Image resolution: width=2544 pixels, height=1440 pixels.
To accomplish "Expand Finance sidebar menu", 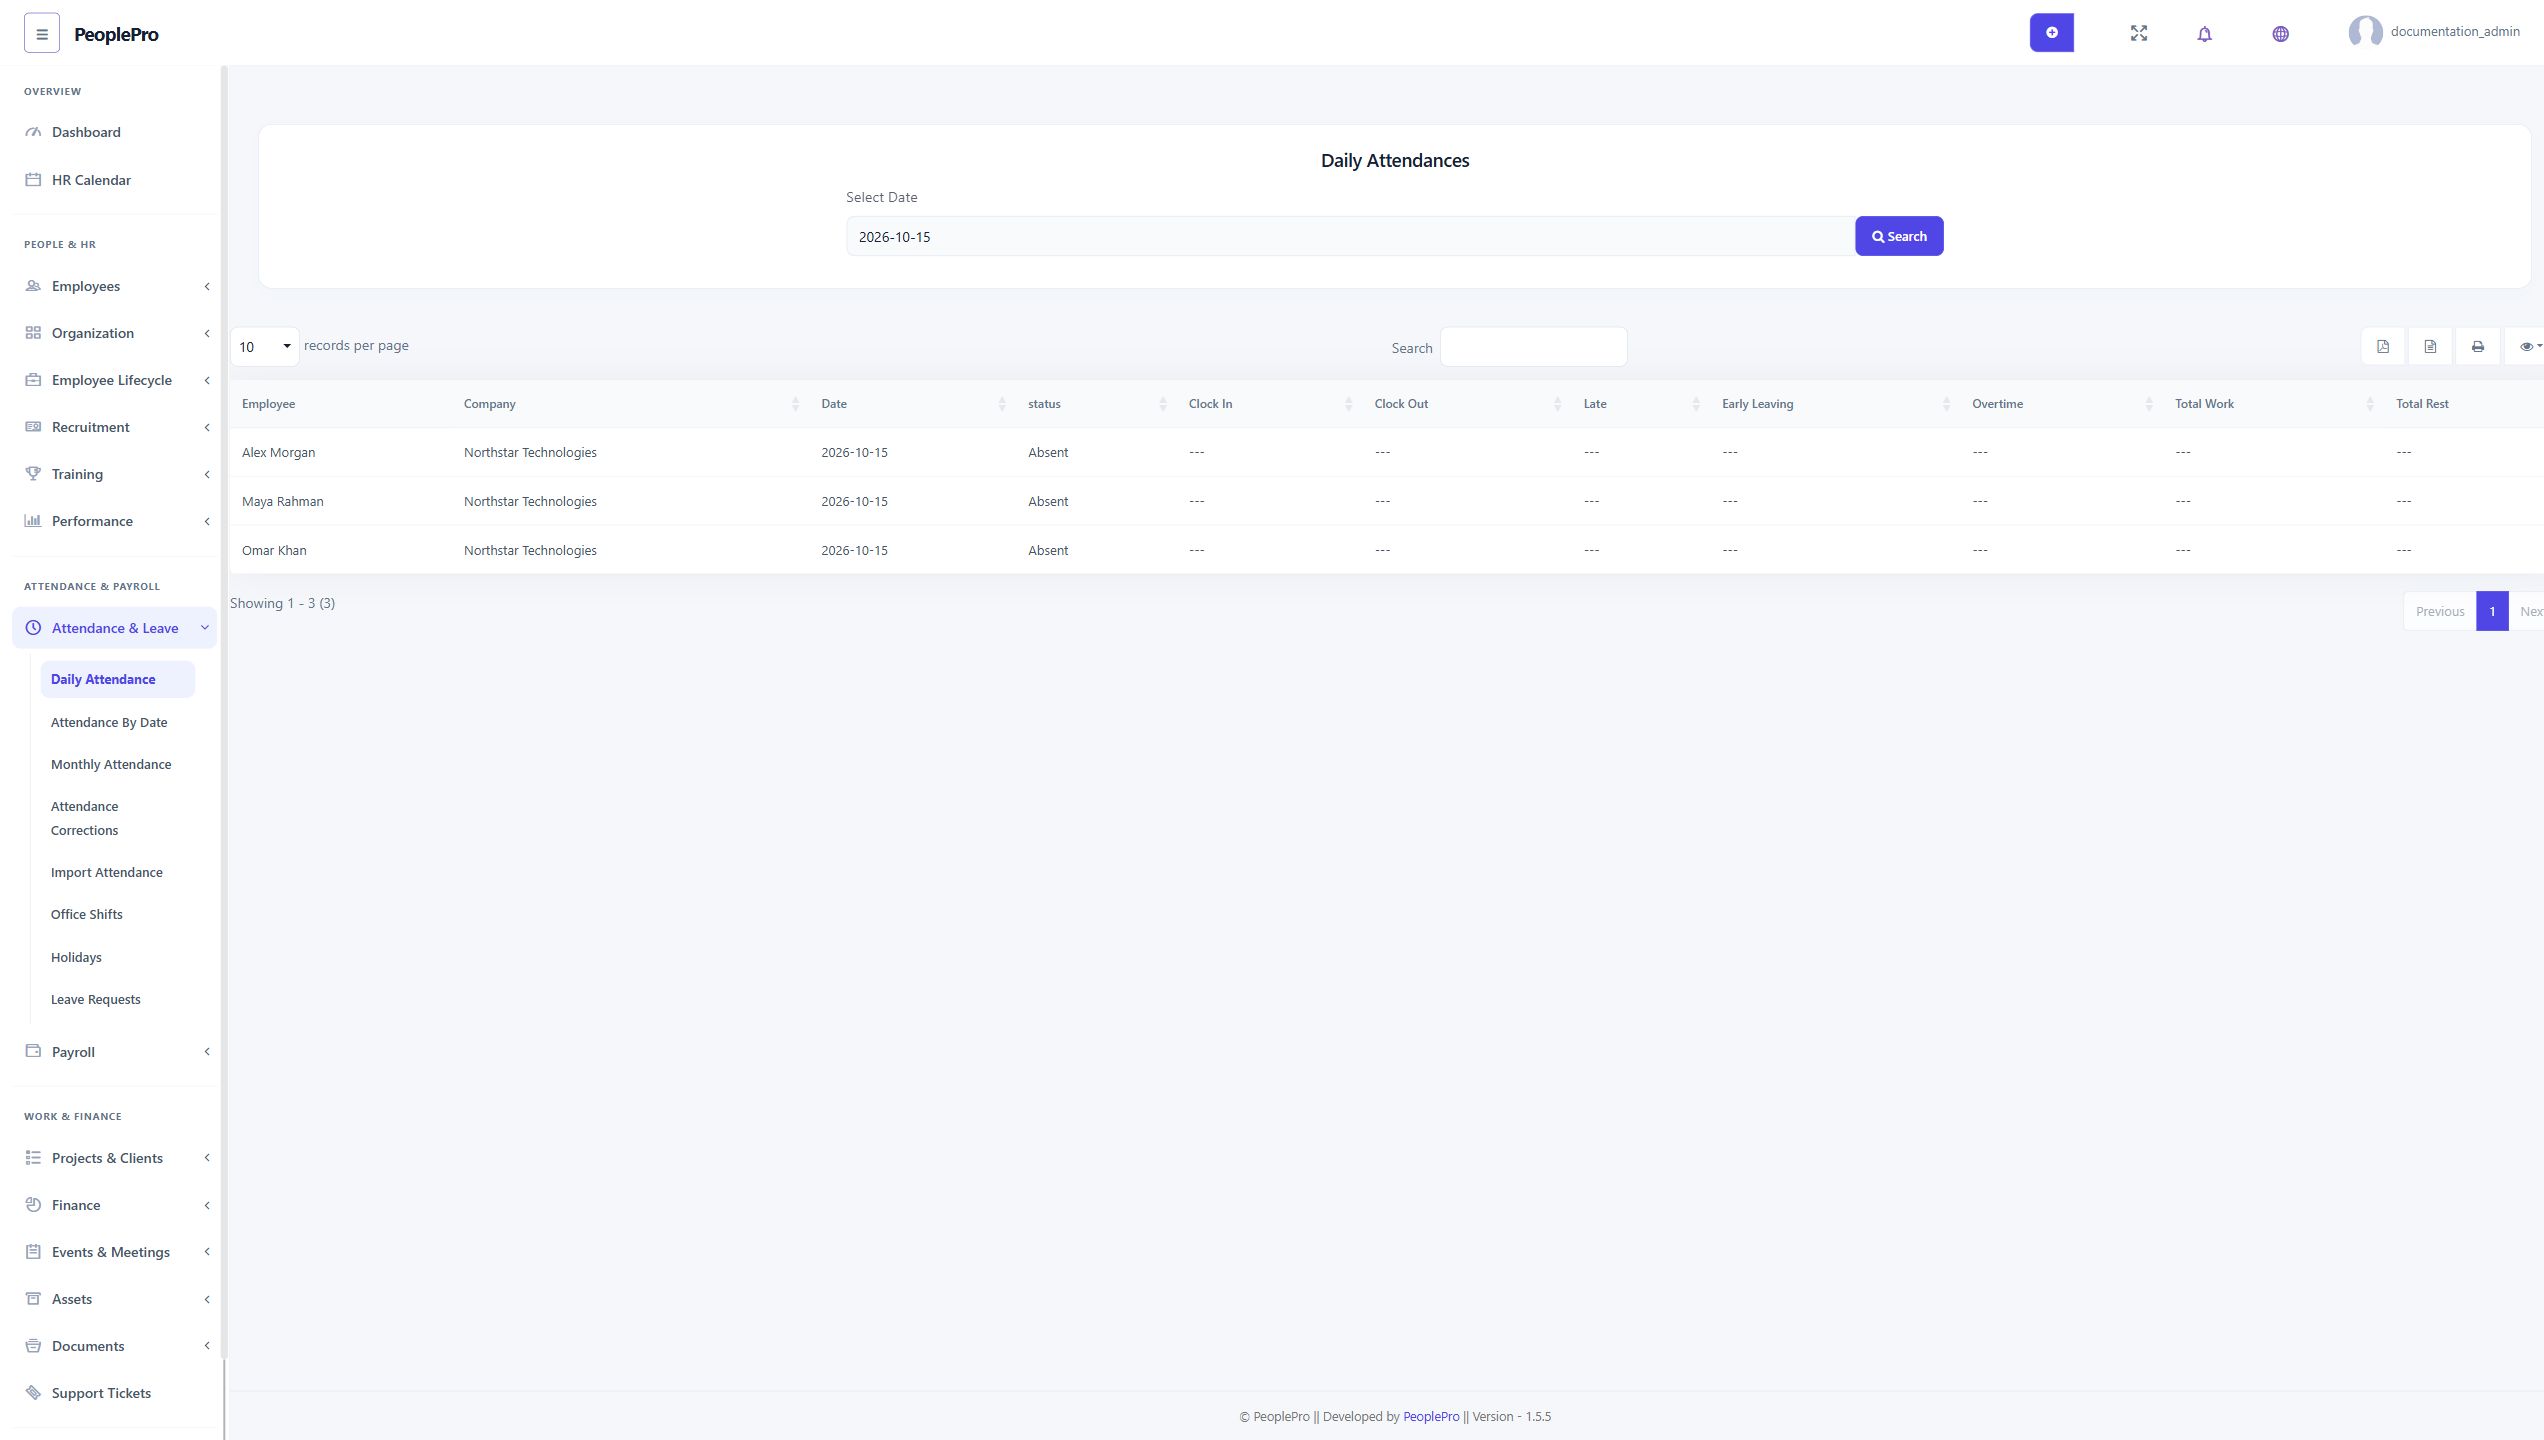I will [x=115, y=1205].
